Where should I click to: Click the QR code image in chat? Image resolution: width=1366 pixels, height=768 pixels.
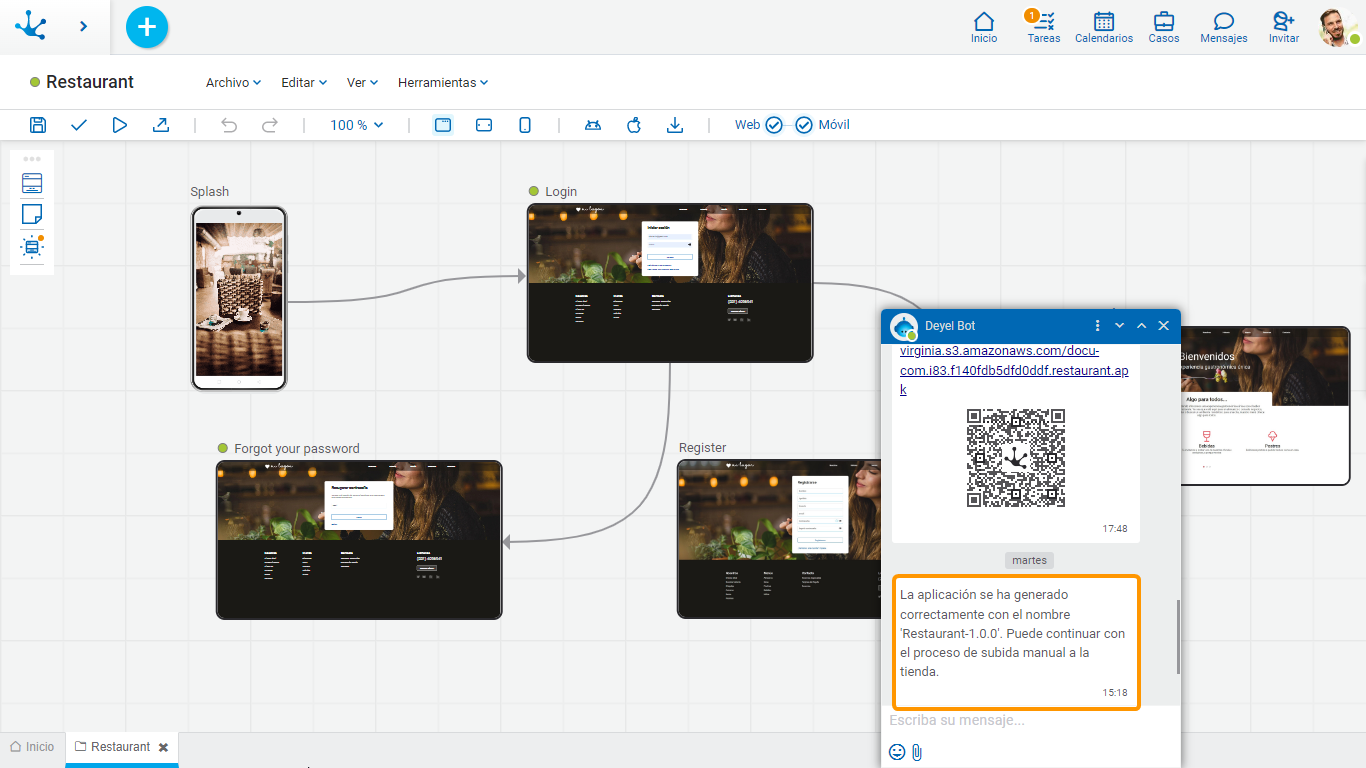click(x=1016, y=458)
